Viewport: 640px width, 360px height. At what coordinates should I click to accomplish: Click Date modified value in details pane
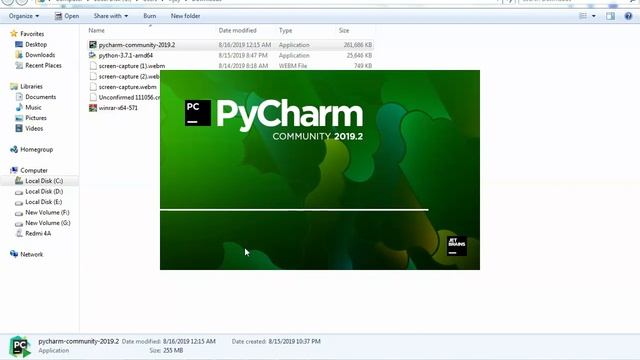point(189,341)
